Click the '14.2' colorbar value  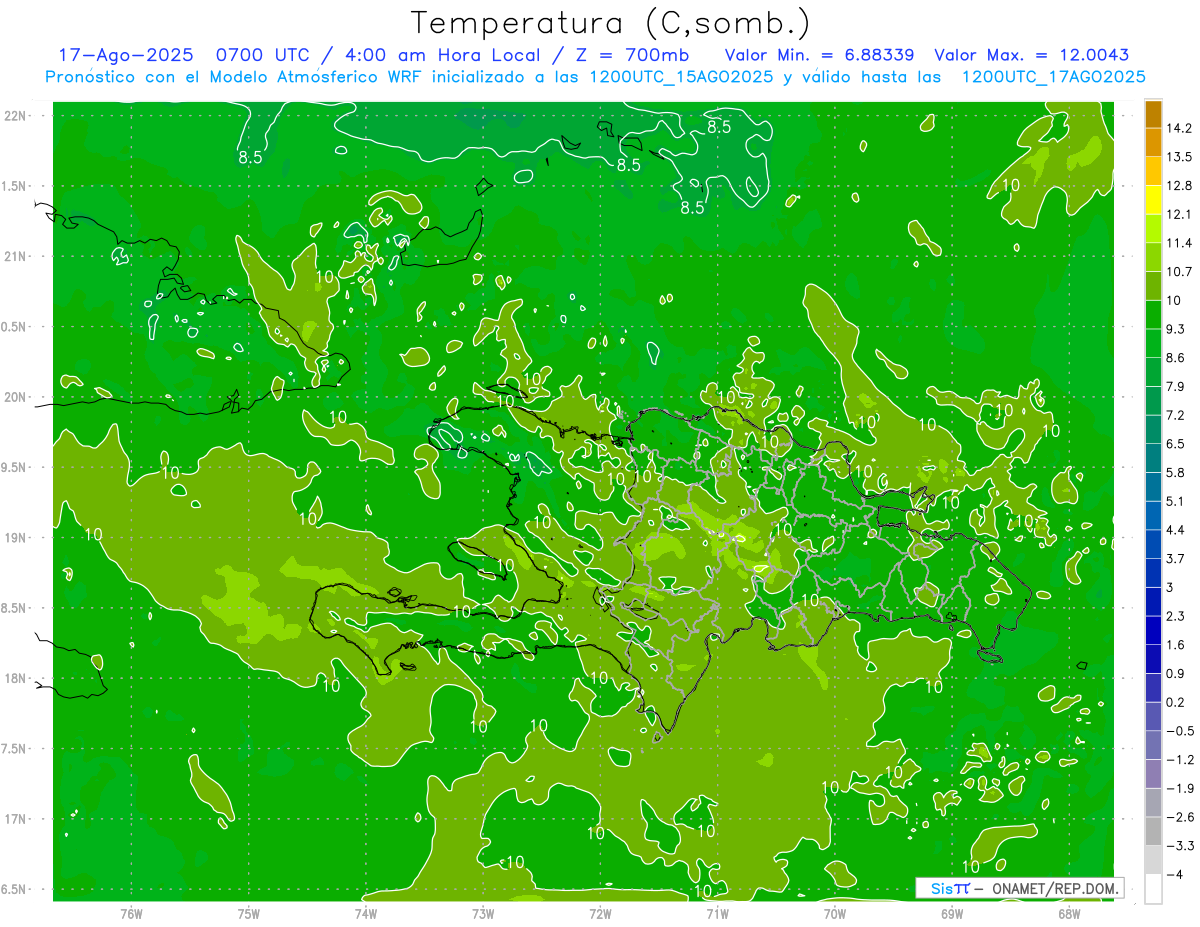coord(1179,128)
